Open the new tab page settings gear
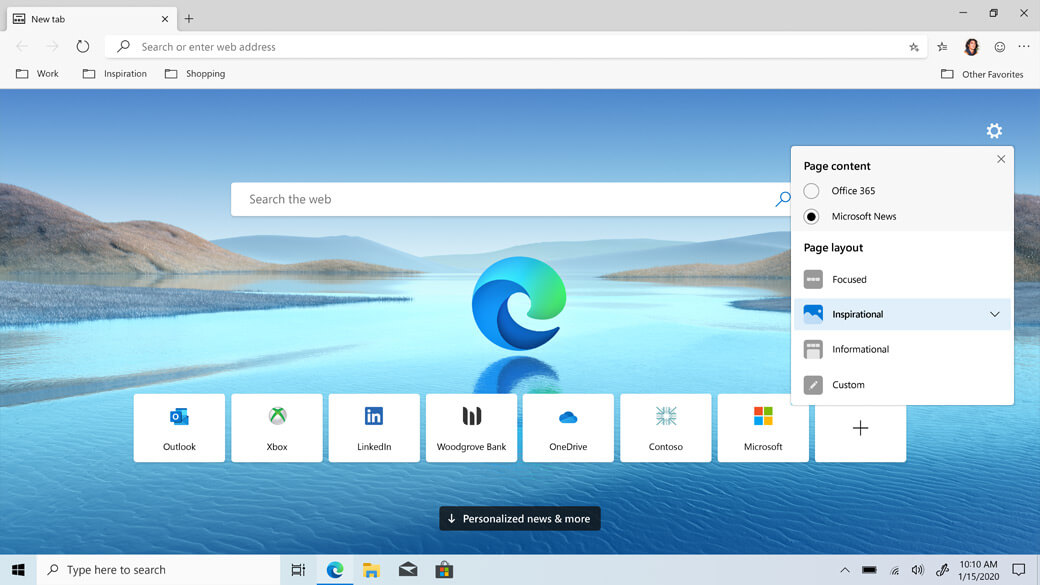 click(994, 130)
